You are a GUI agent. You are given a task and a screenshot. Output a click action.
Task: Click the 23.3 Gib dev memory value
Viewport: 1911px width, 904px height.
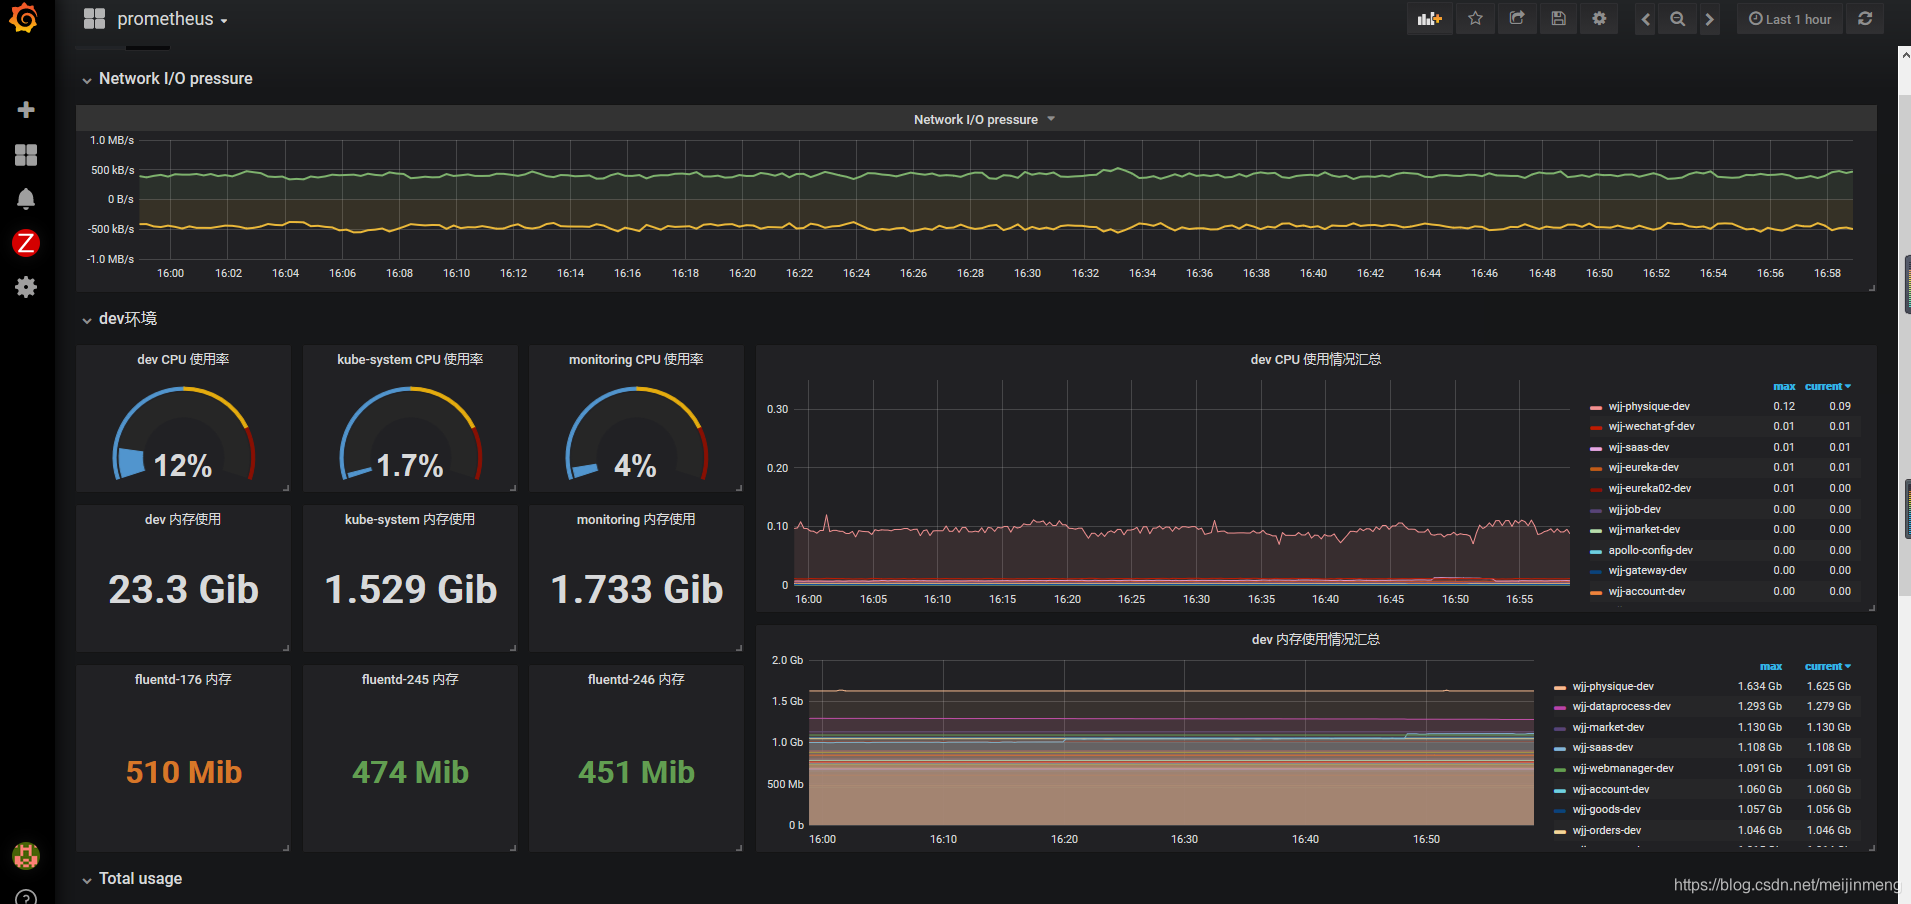pyautogui.click(x=183, y=589)
